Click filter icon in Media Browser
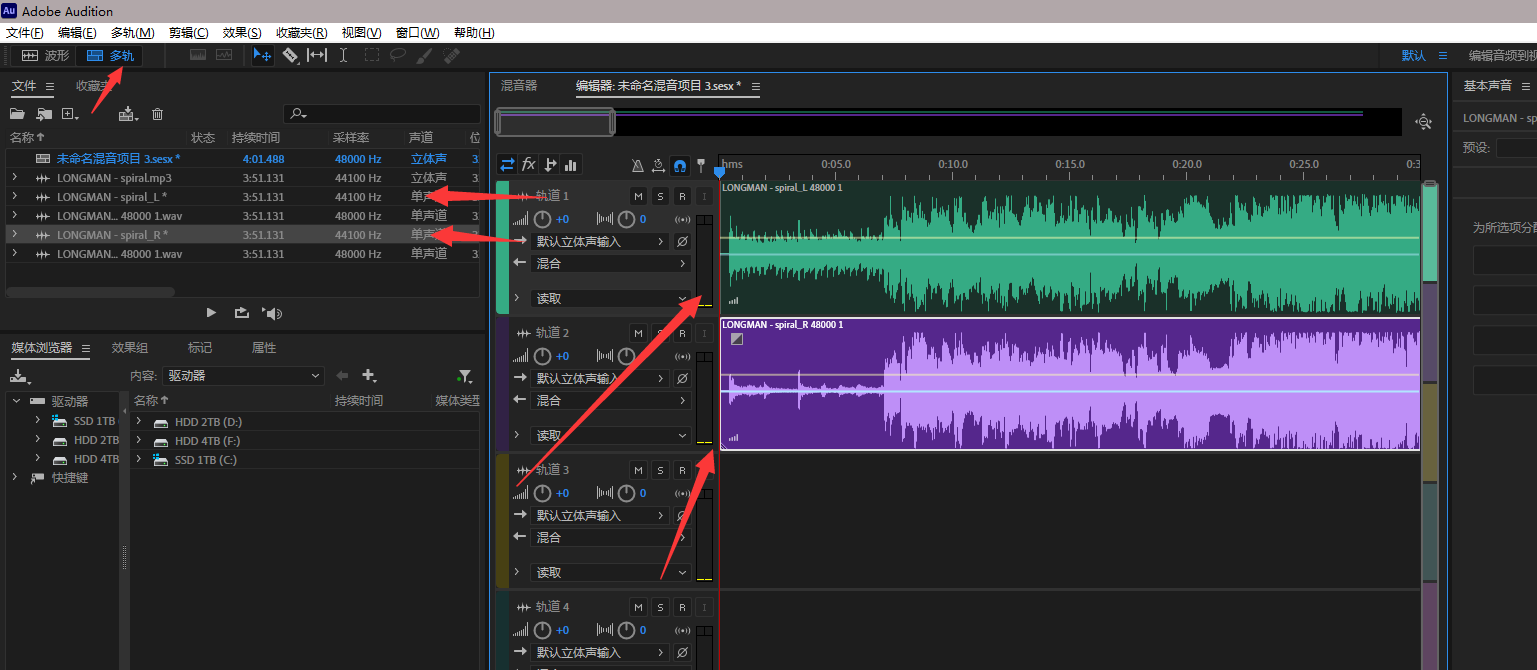Screen dimensions: 1537x670 (x=465, y=376)
